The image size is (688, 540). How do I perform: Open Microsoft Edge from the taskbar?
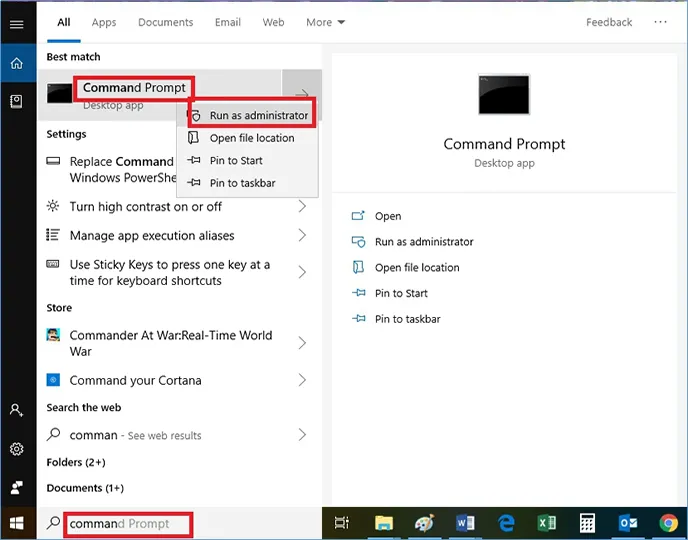coord(506,523)
